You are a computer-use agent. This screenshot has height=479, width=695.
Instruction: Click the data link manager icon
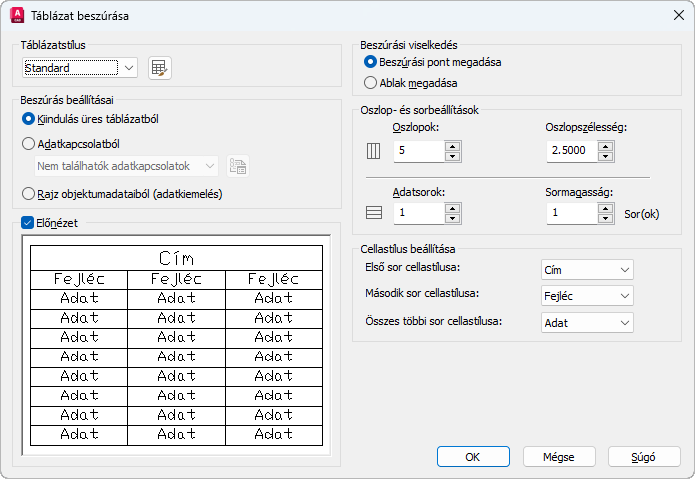tap(237, 166)
